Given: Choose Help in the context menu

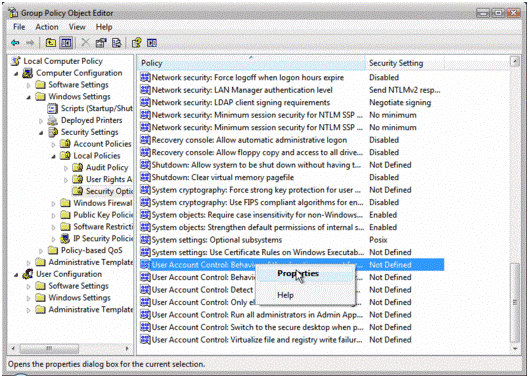Looking at the screenshot, I should (305, 295).
